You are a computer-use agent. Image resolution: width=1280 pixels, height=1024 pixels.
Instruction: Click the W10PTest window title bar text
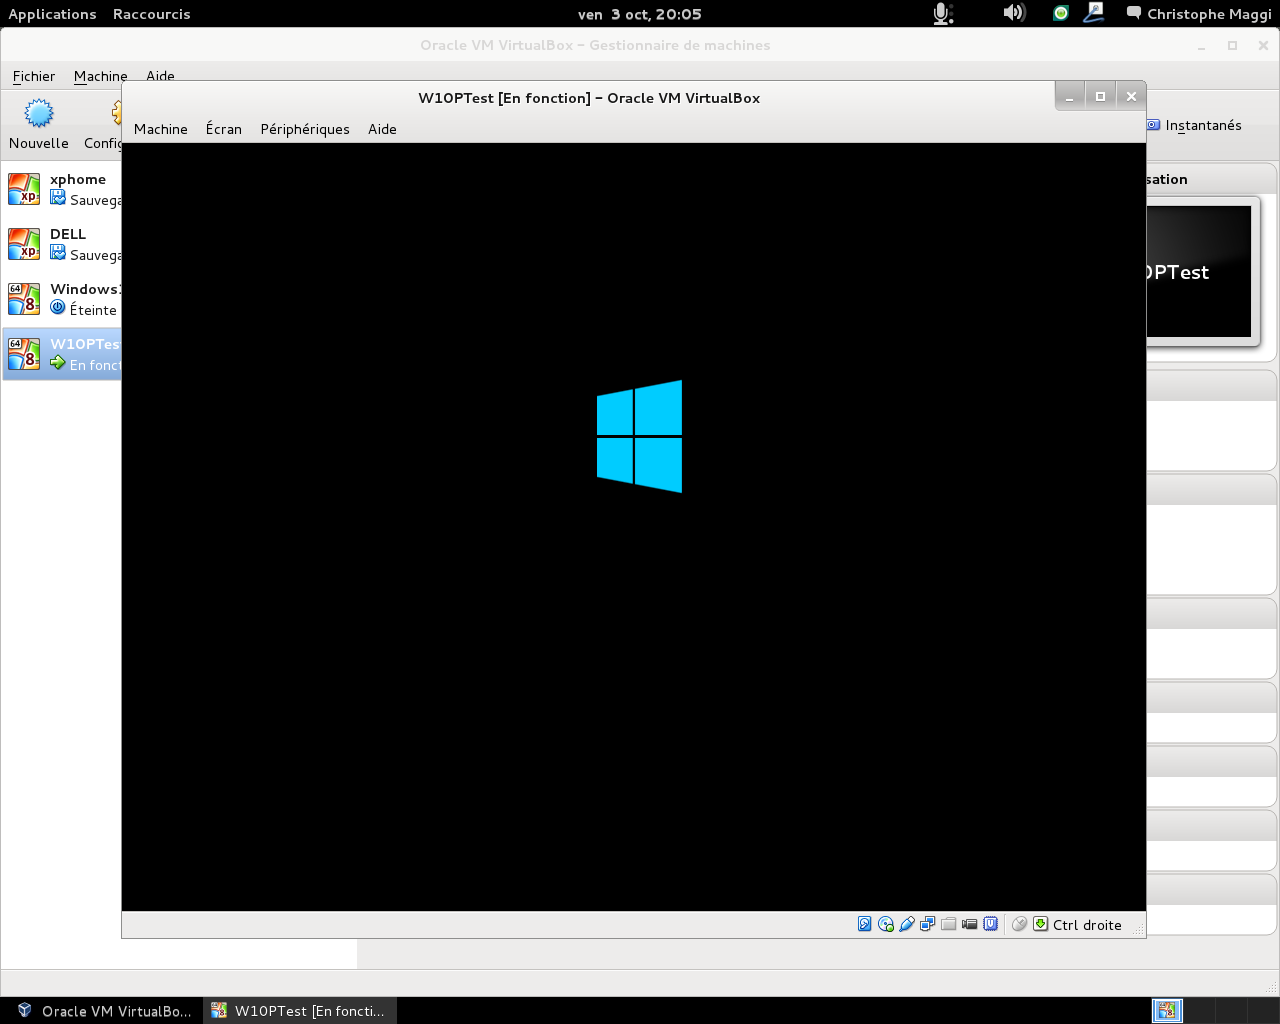pos(589,98)
